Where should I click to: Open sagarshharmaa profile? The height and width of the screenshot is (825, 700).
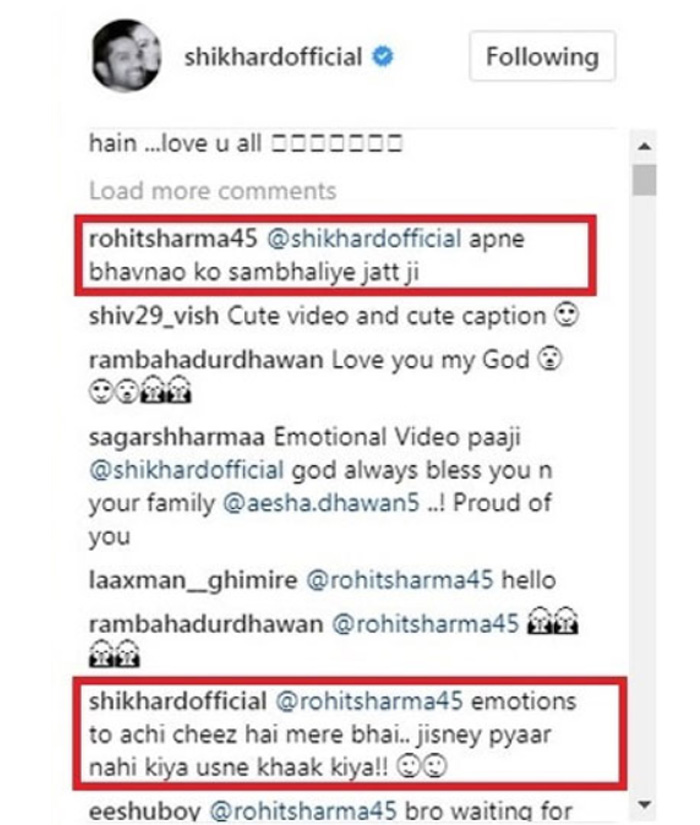[176, 437]
